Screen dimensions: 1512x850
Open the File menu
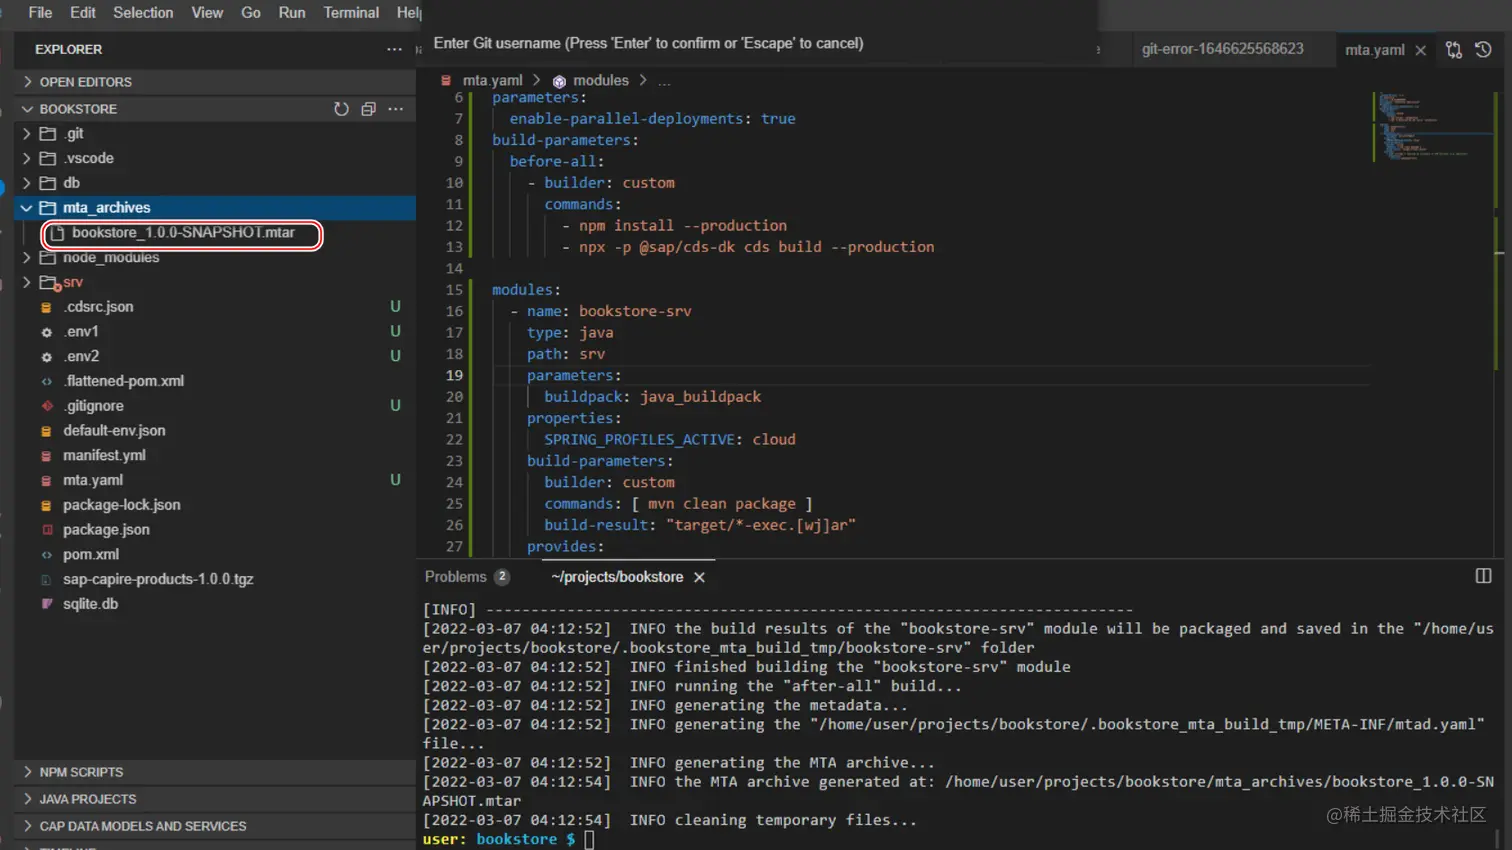(x=40, y=12)
